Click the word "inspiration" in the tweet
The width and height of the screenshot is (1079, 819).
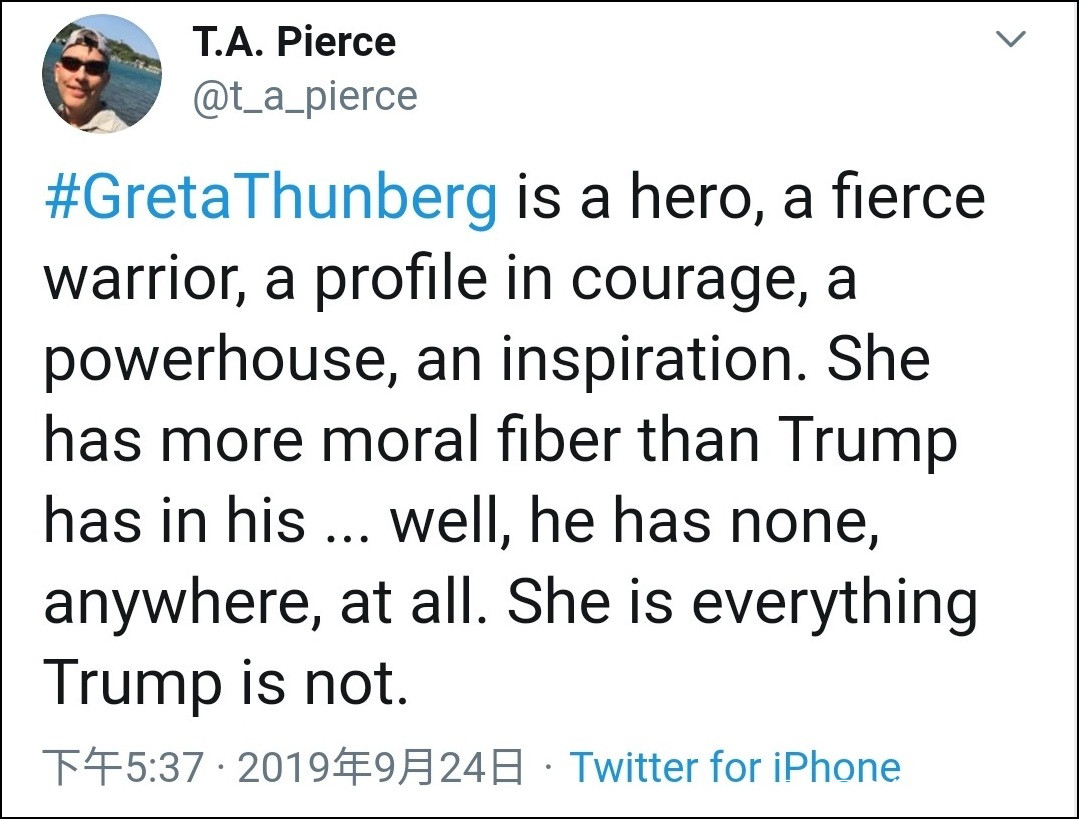click(642, 361)
